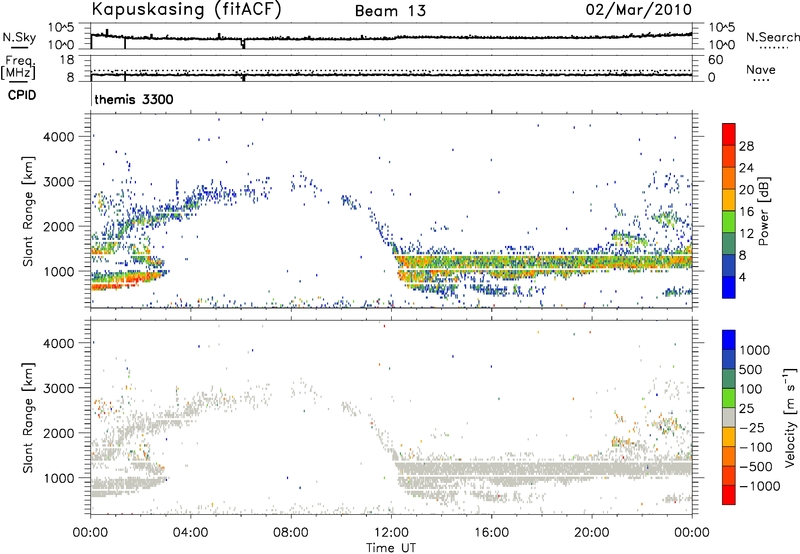800x554 pixels.
Task: Select the "Freq. [MHz]" axis label
Action: coord(18,67)
